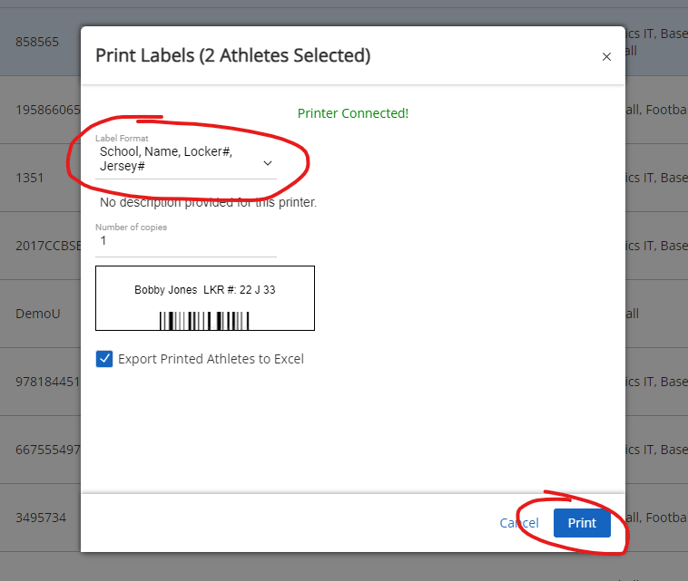The image size is (688, 581).
Task: Close the Print Labels dialog
Action: click(606, 57)
